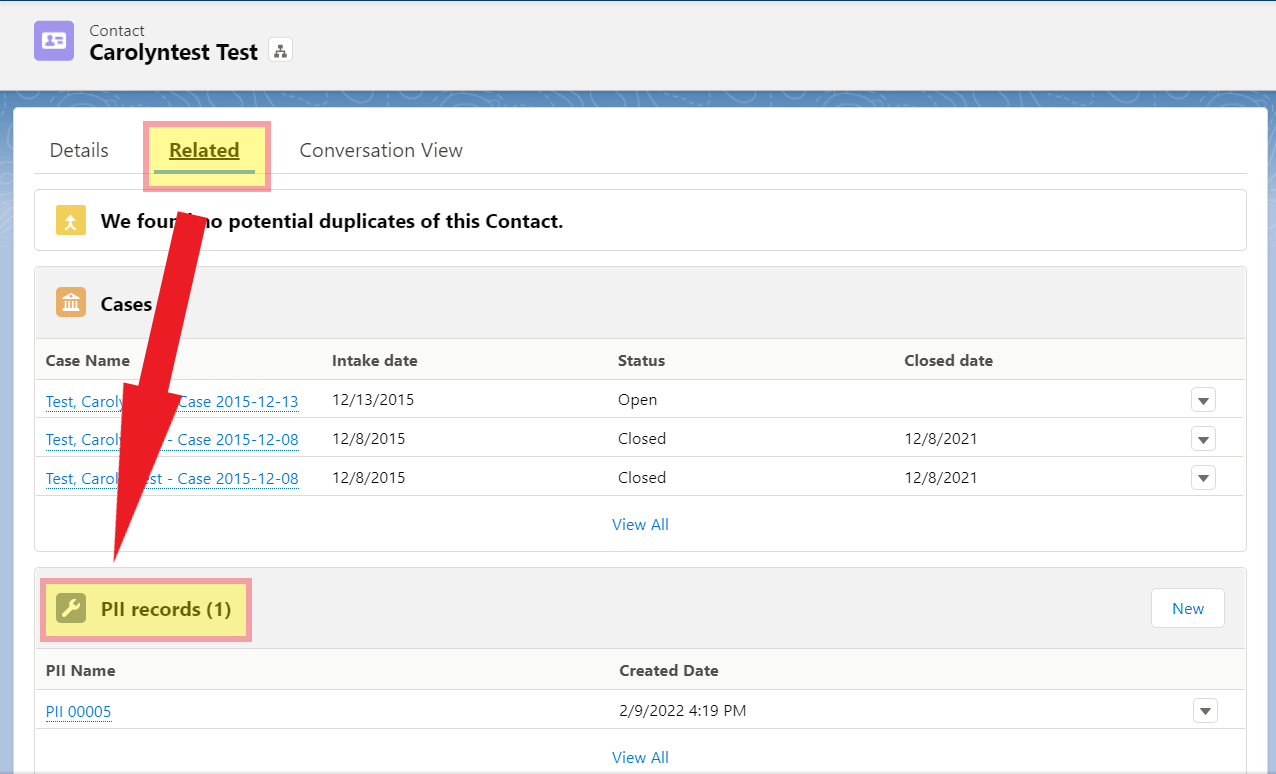Click the purple Contact record icon
Screen dimensions: 1276x774
pyautogui.click(x=54, y=41)
